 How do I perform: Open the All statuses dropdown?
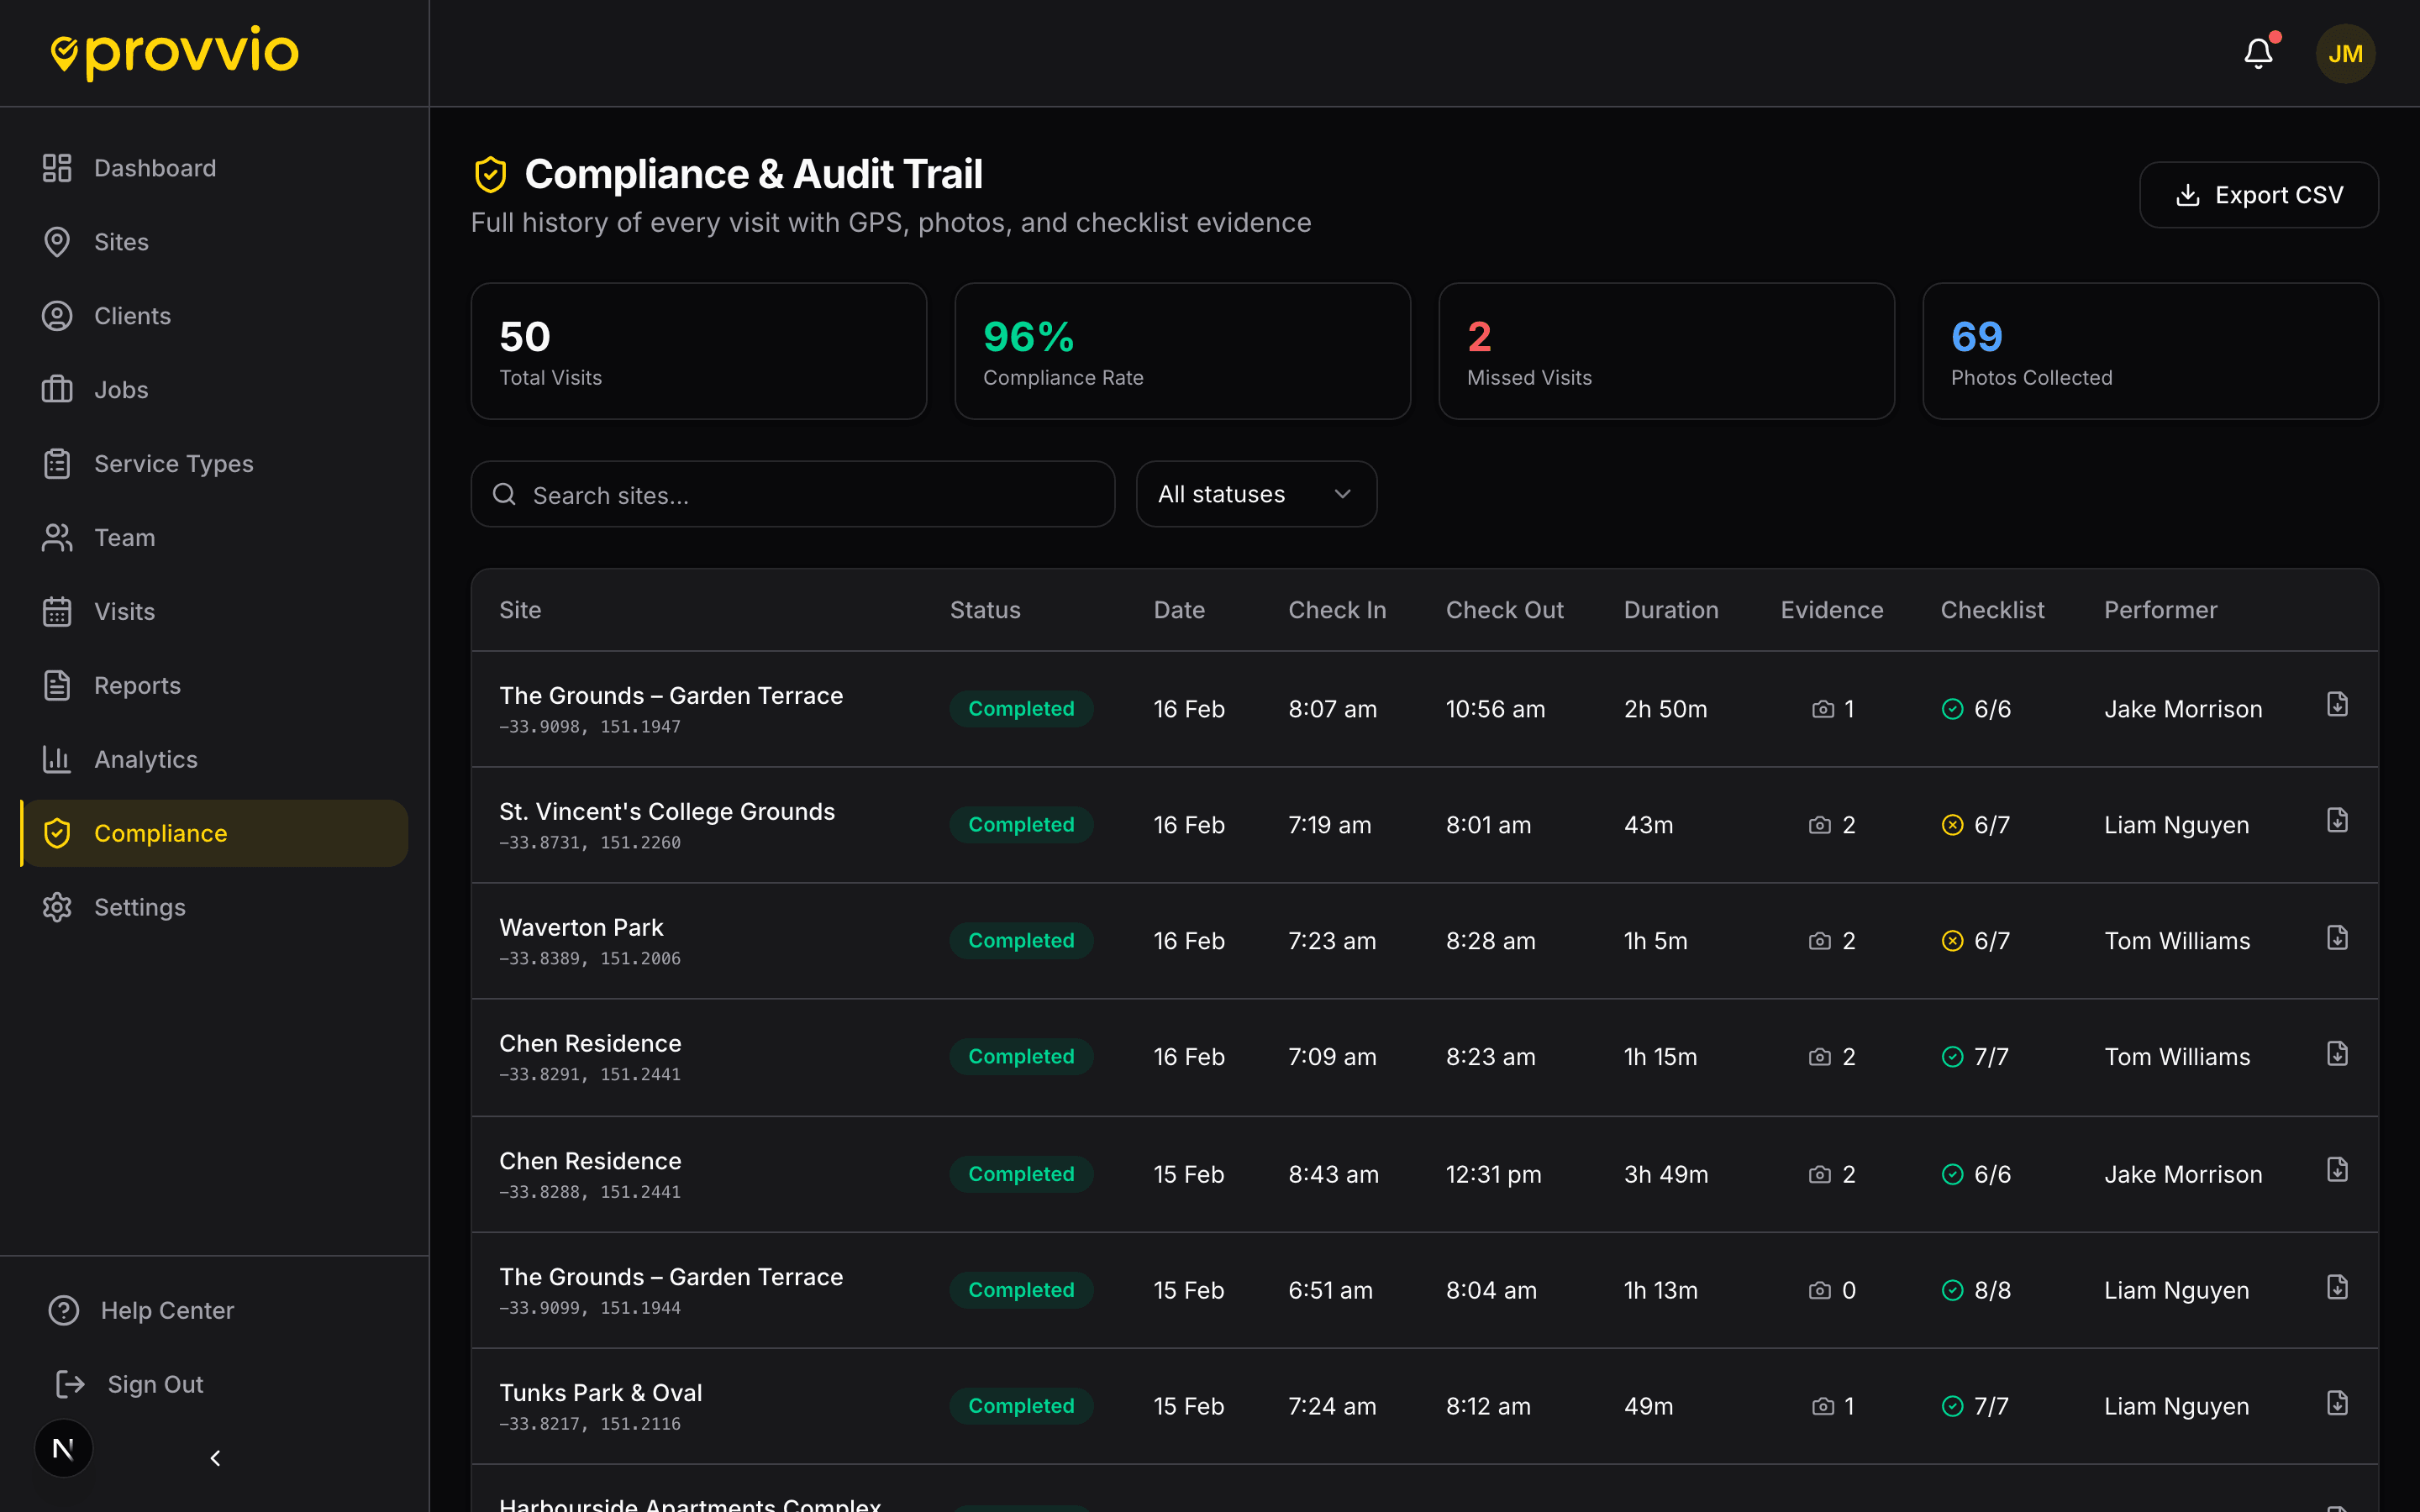(1256, 494)
